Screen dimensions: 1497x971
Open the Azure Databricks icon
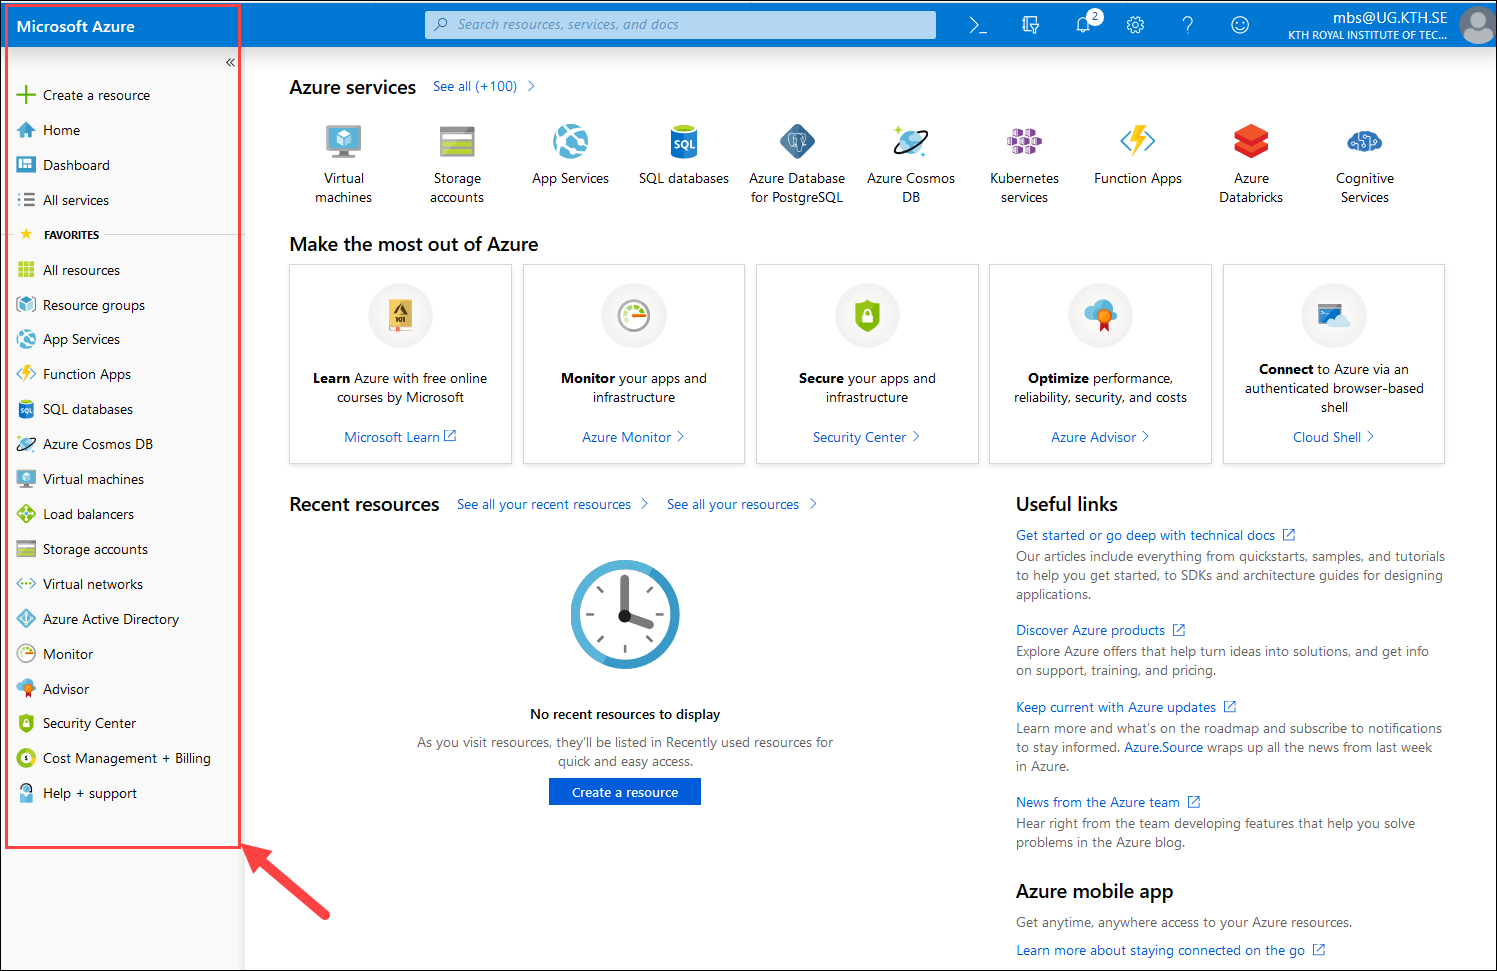point(1250,142)
